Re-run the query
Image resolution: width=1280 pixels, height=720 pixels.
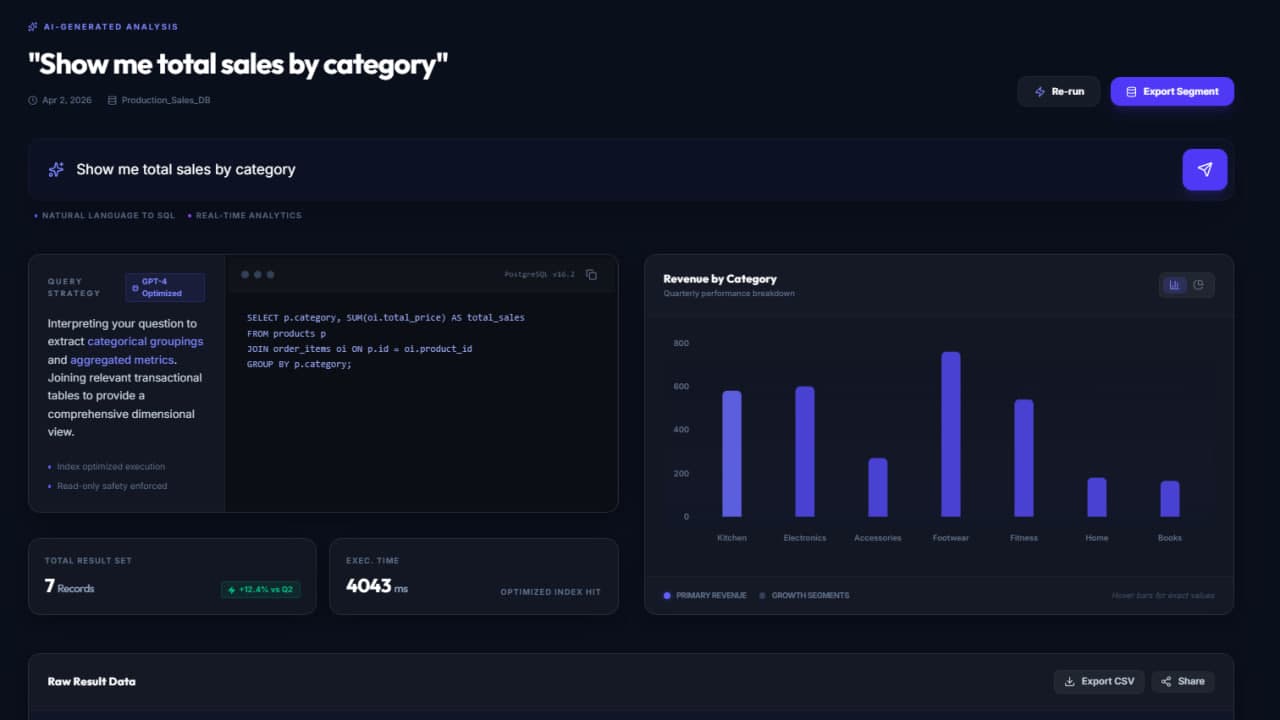click(x=1058, y=91)
